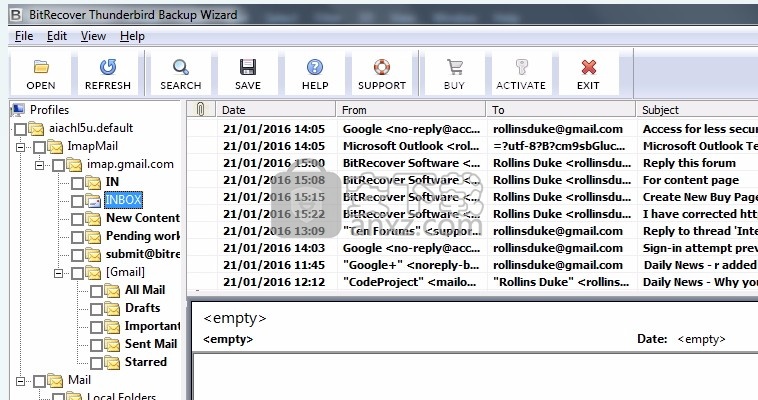Click the ImapMail folder icon
The image size is (758, 400).
click(x=55, y=147)
